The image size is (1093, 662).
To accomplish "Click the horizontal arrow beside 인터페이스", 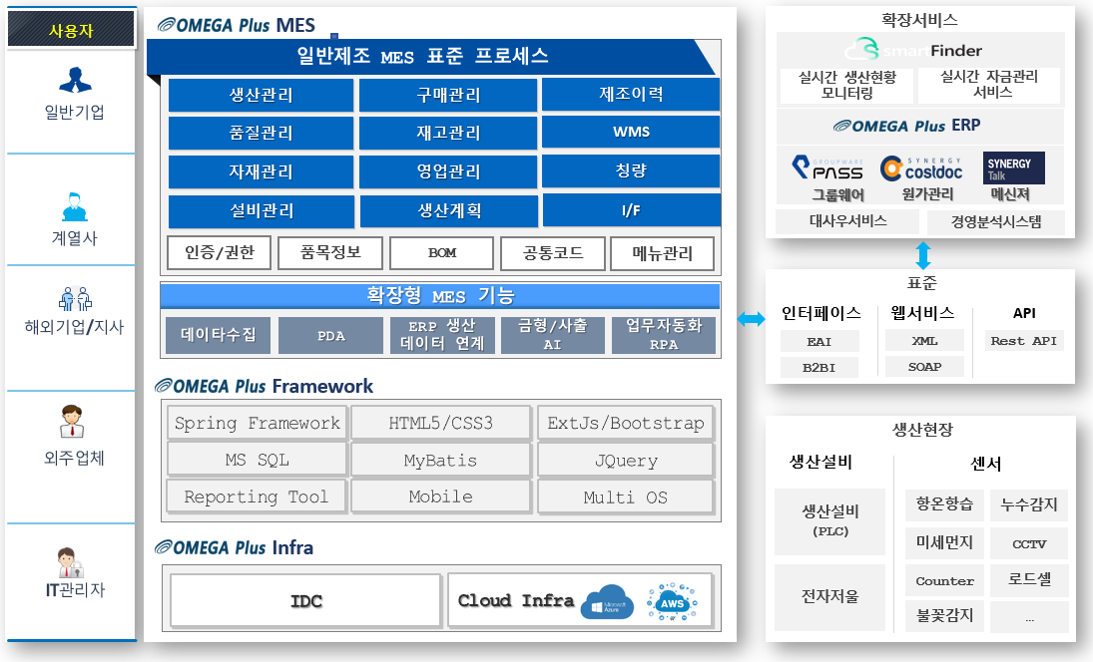I will coord(751,319).
